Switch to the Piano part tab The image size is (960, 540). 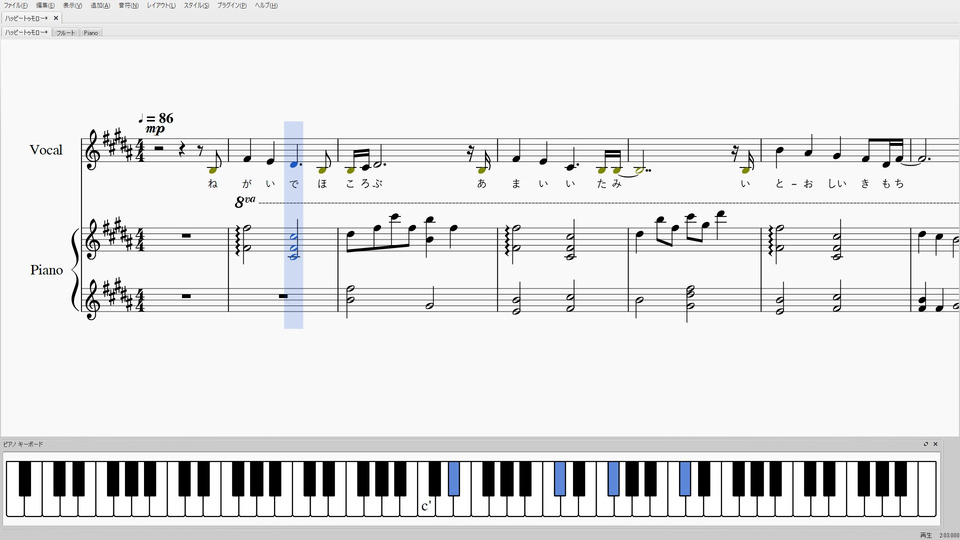click(x=91, y=33)
